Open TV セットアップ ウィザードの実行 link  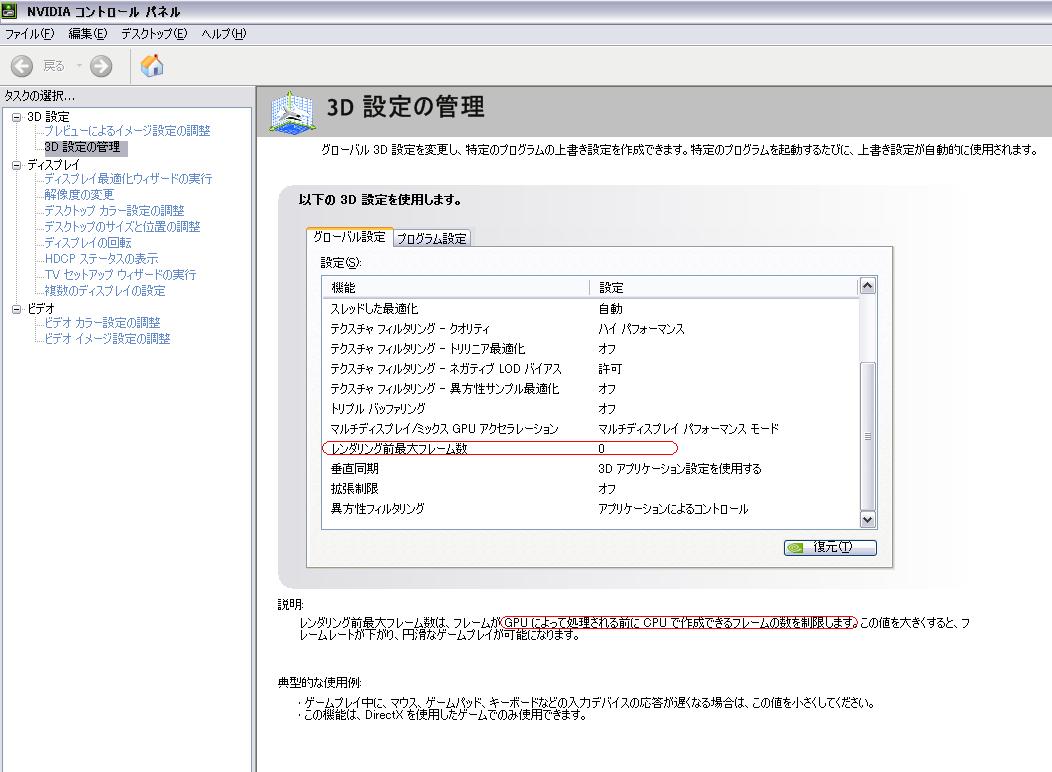(120, 275)
